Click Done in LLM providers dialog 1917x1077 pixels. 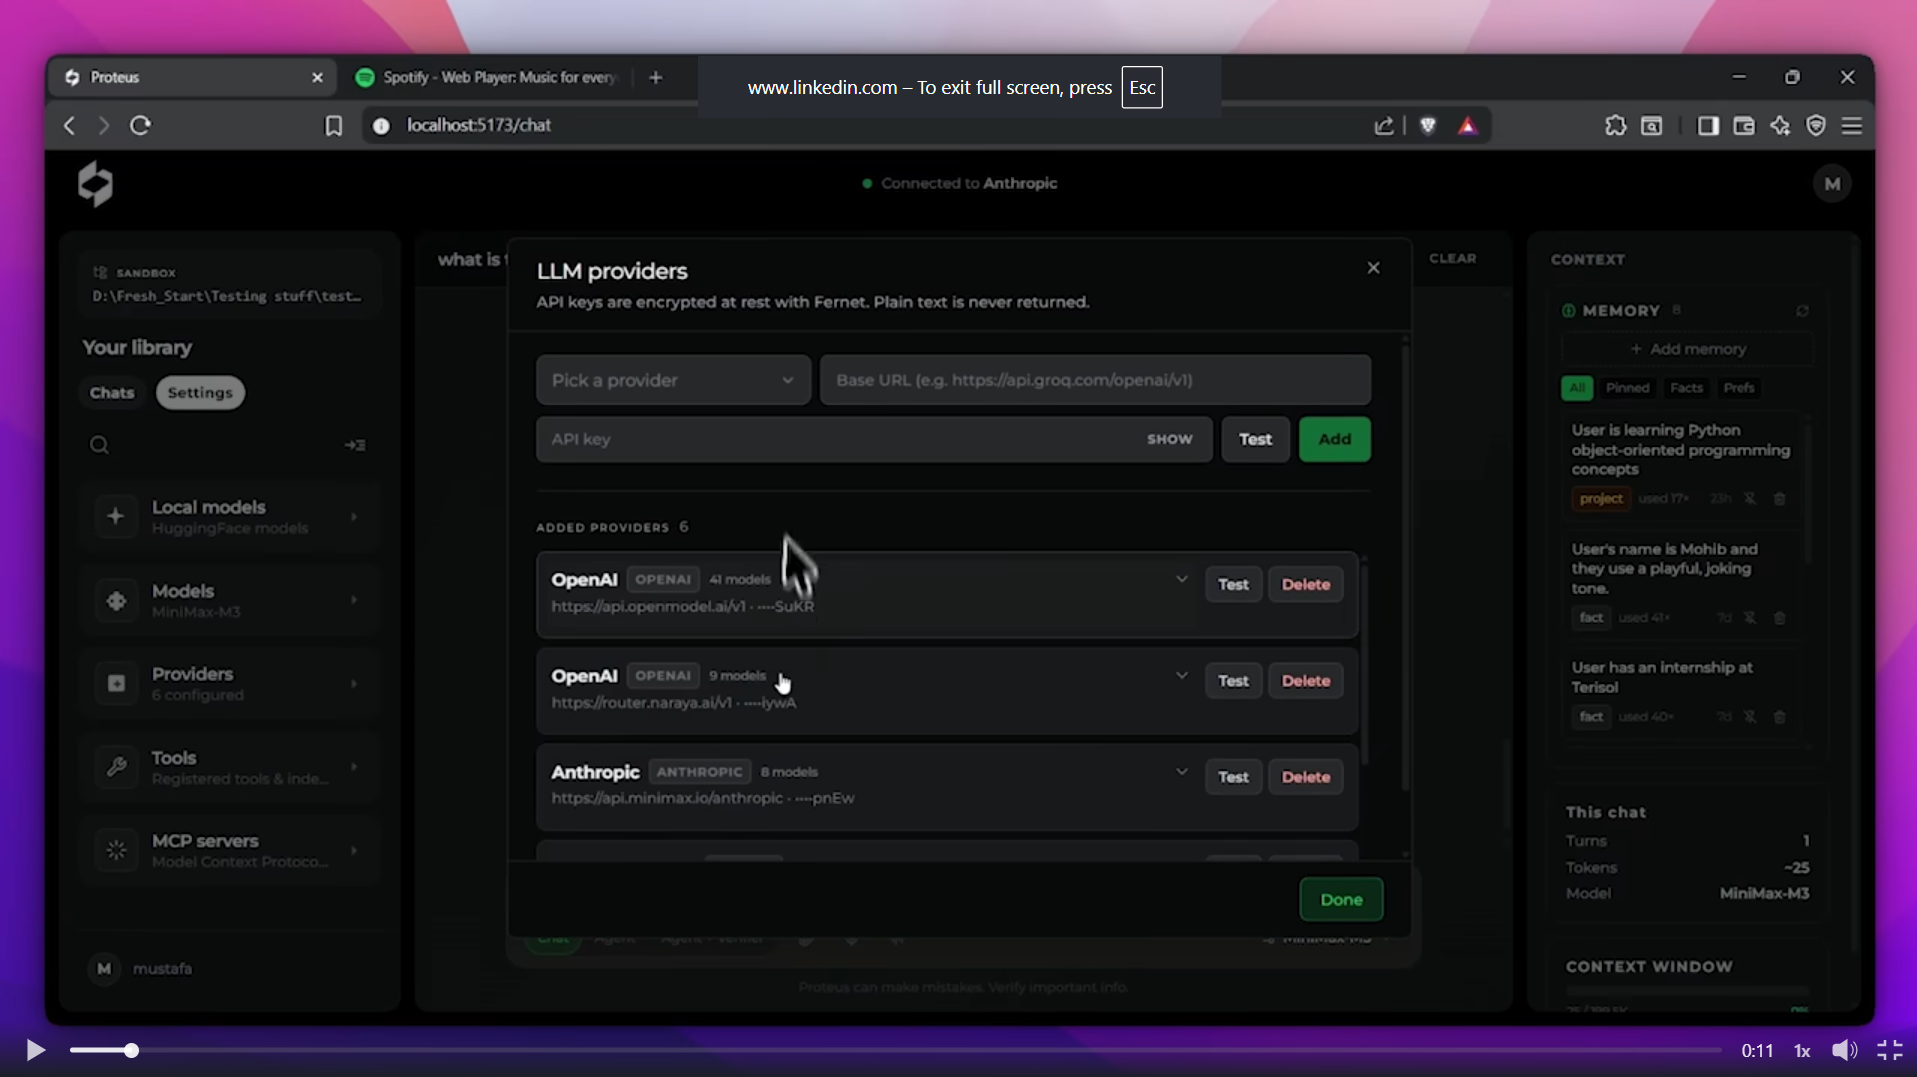1341,900
